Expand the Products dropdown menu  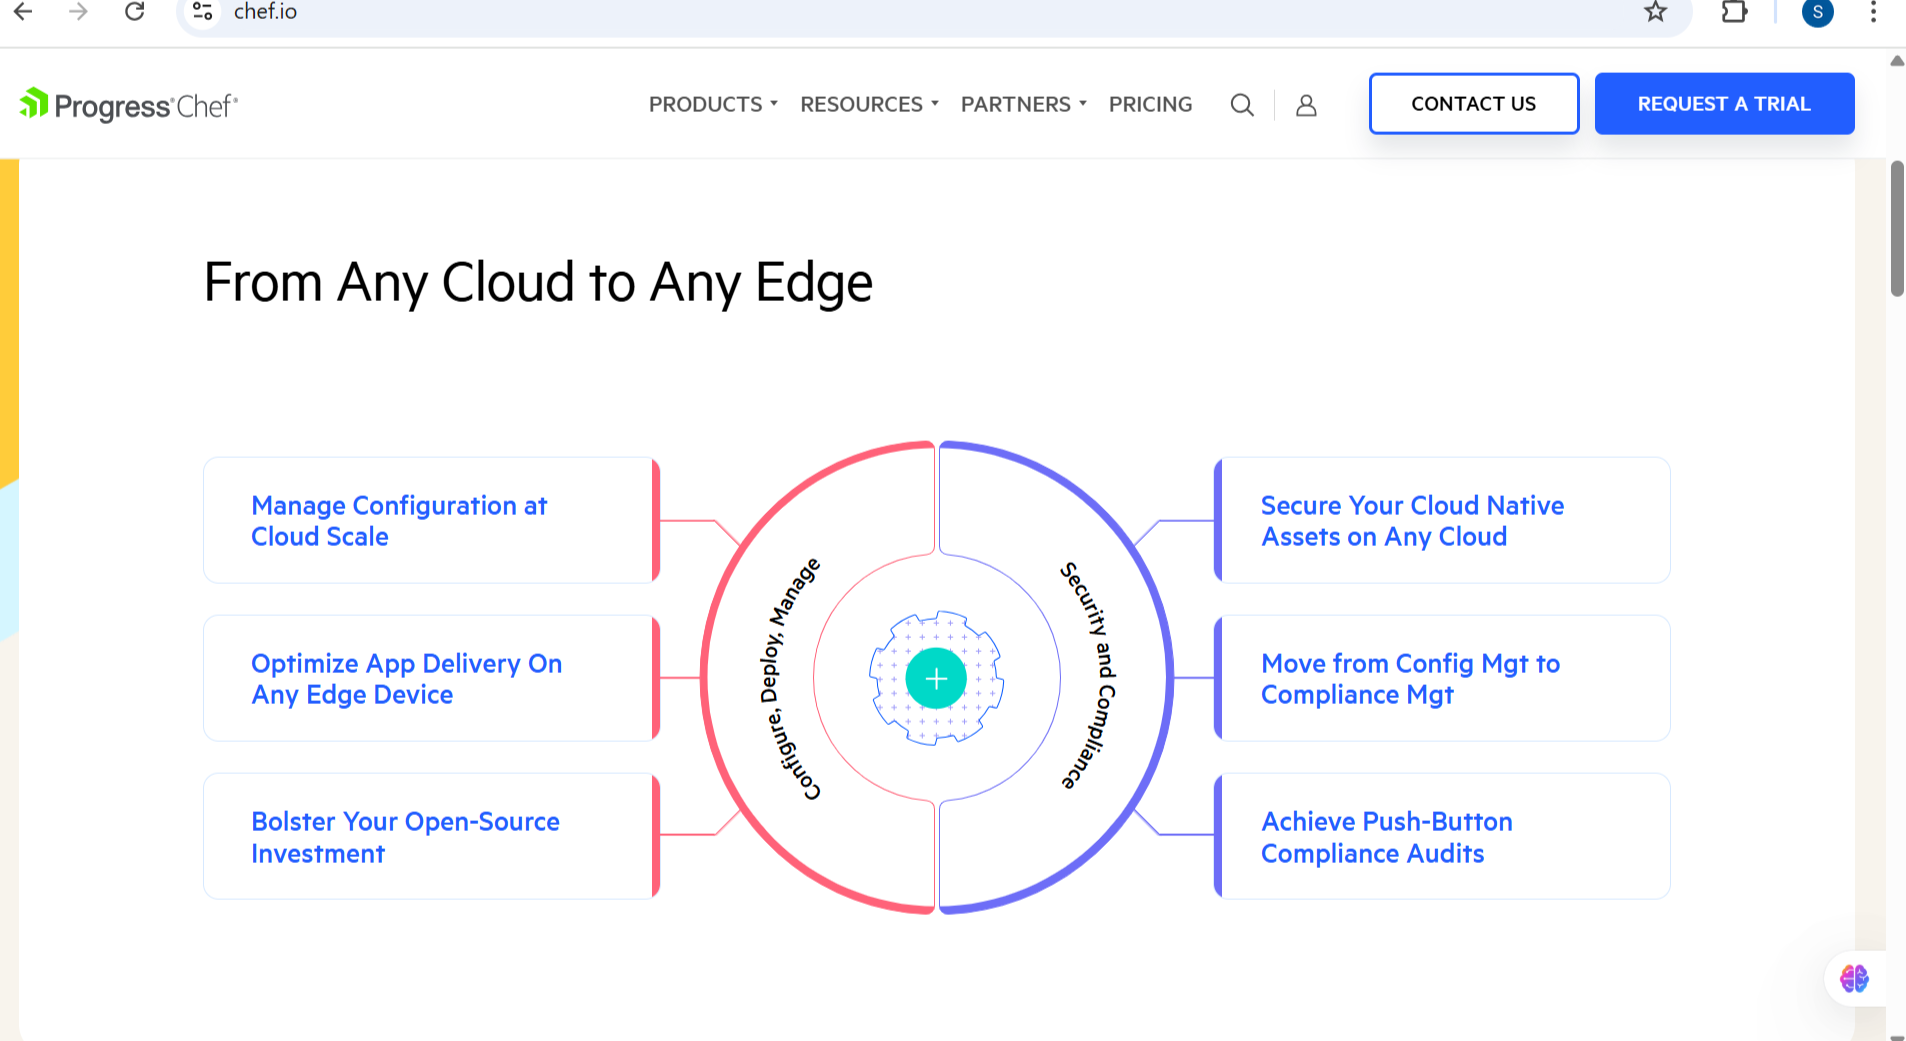[712, 105]
